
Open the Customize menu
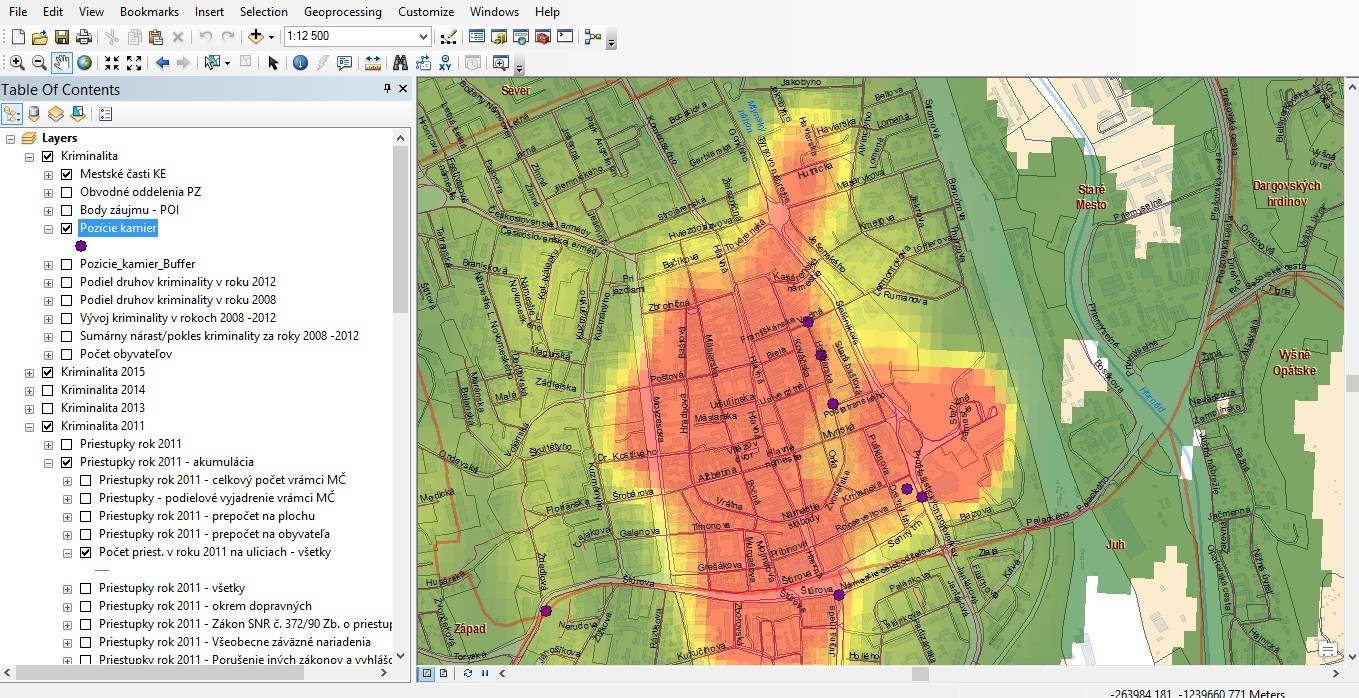pos(426,12)
